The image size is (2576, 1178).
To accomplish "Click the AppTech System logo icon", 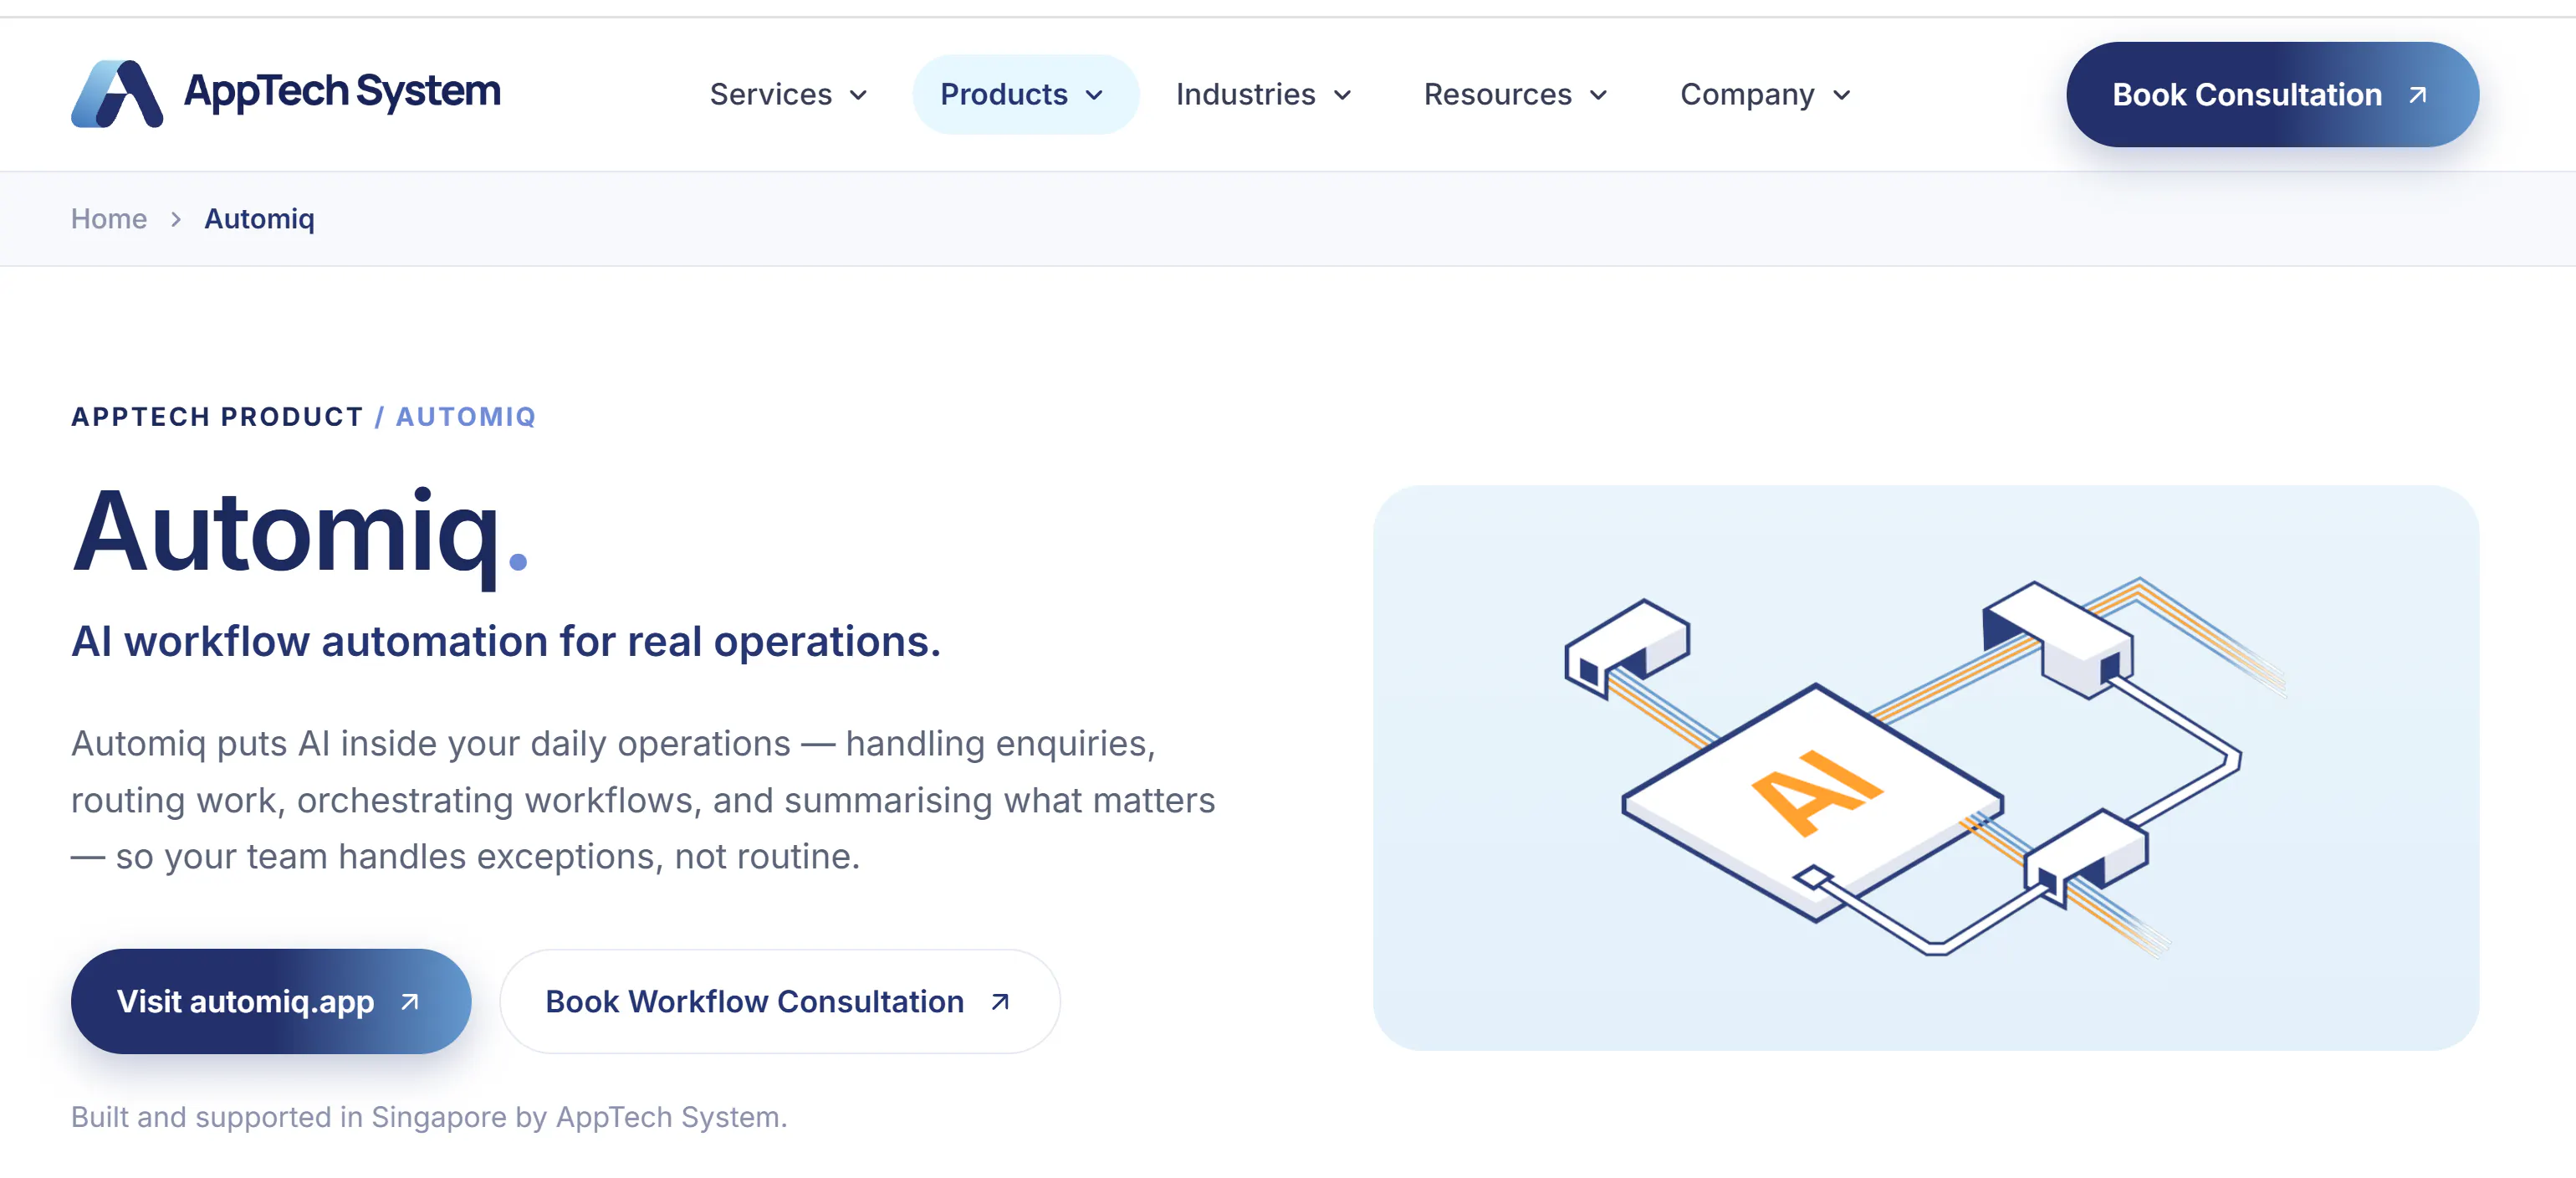I will pos(117,94).
